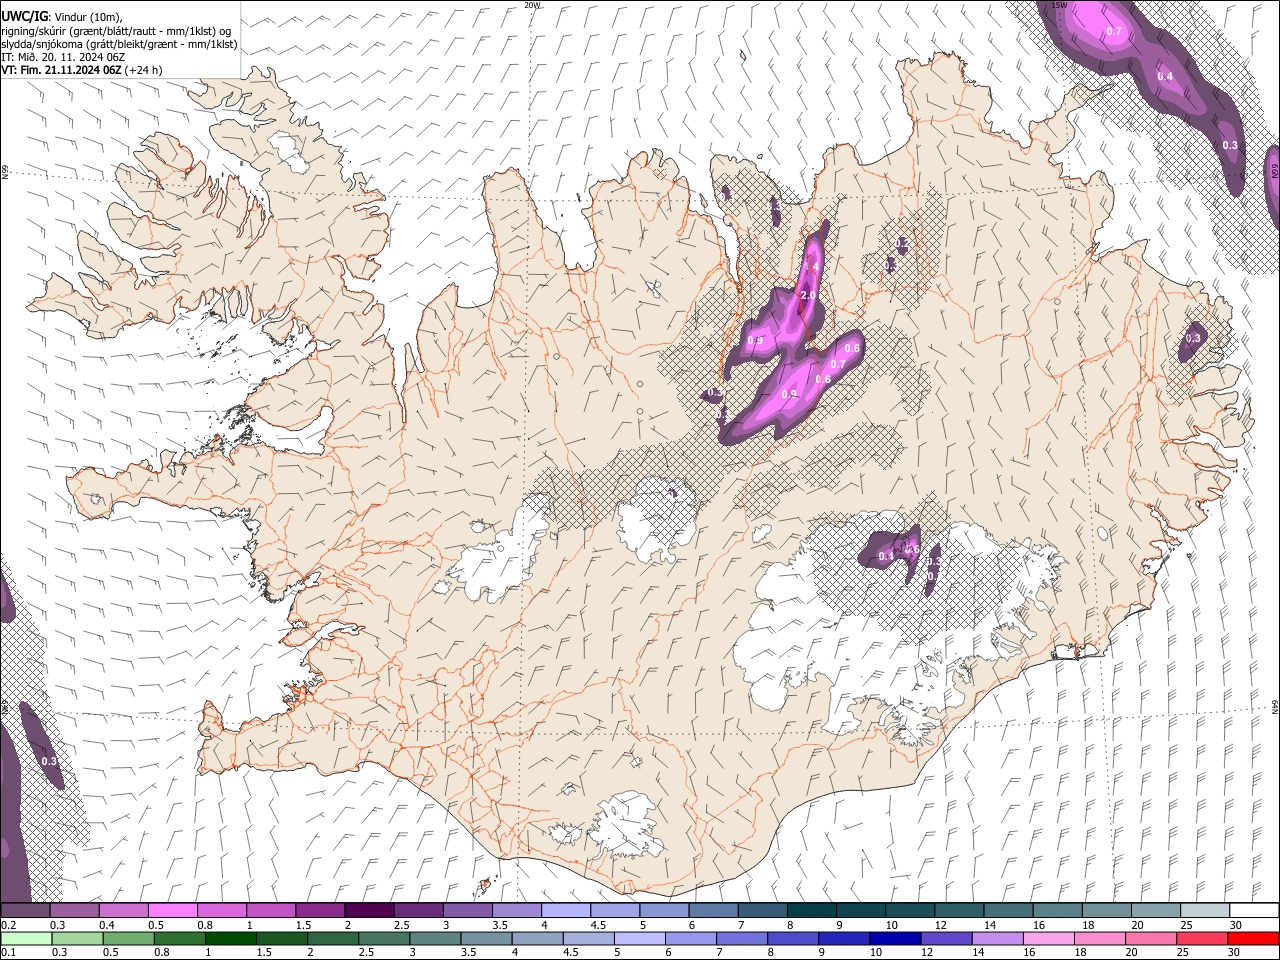Select the pale green bottom-row swatch between 0.1 and 0.3
1280x960 pixels.
26,938
